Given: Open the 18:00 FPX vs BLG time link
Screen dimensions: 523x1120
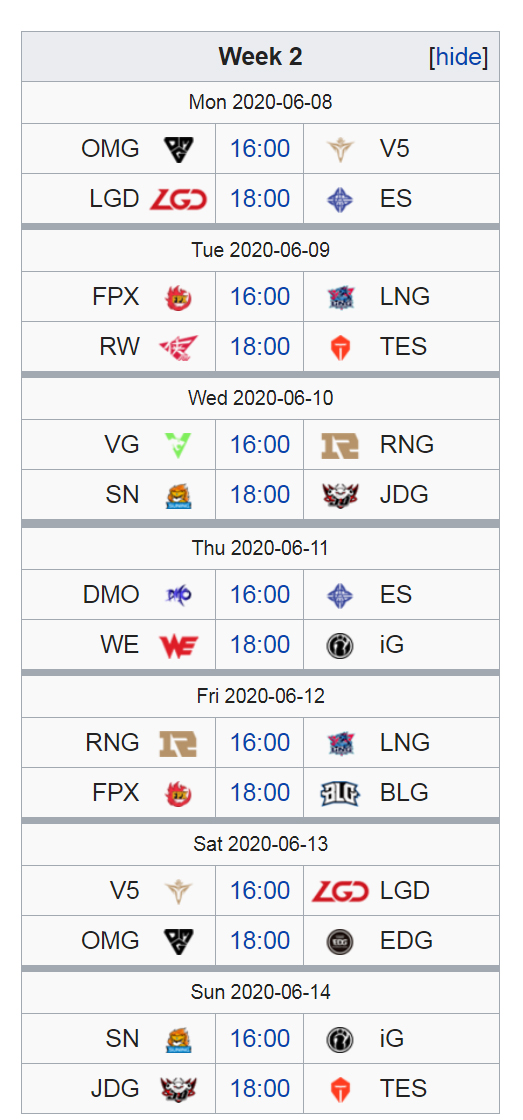Looking at the screenshot, I should click(x=260, y=793).
